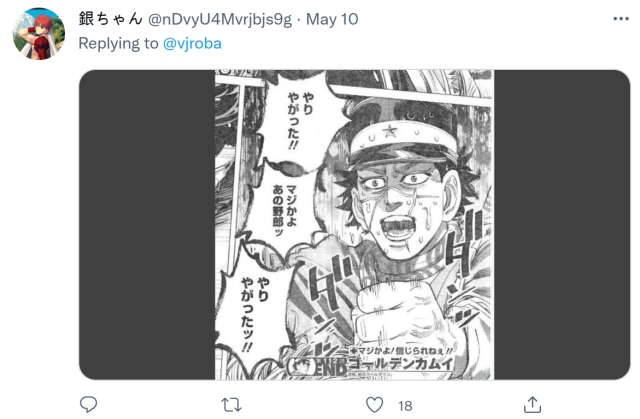Open the display name 銀ちゃん
This screenshot has width=640, height=419.
click(110, 19)
